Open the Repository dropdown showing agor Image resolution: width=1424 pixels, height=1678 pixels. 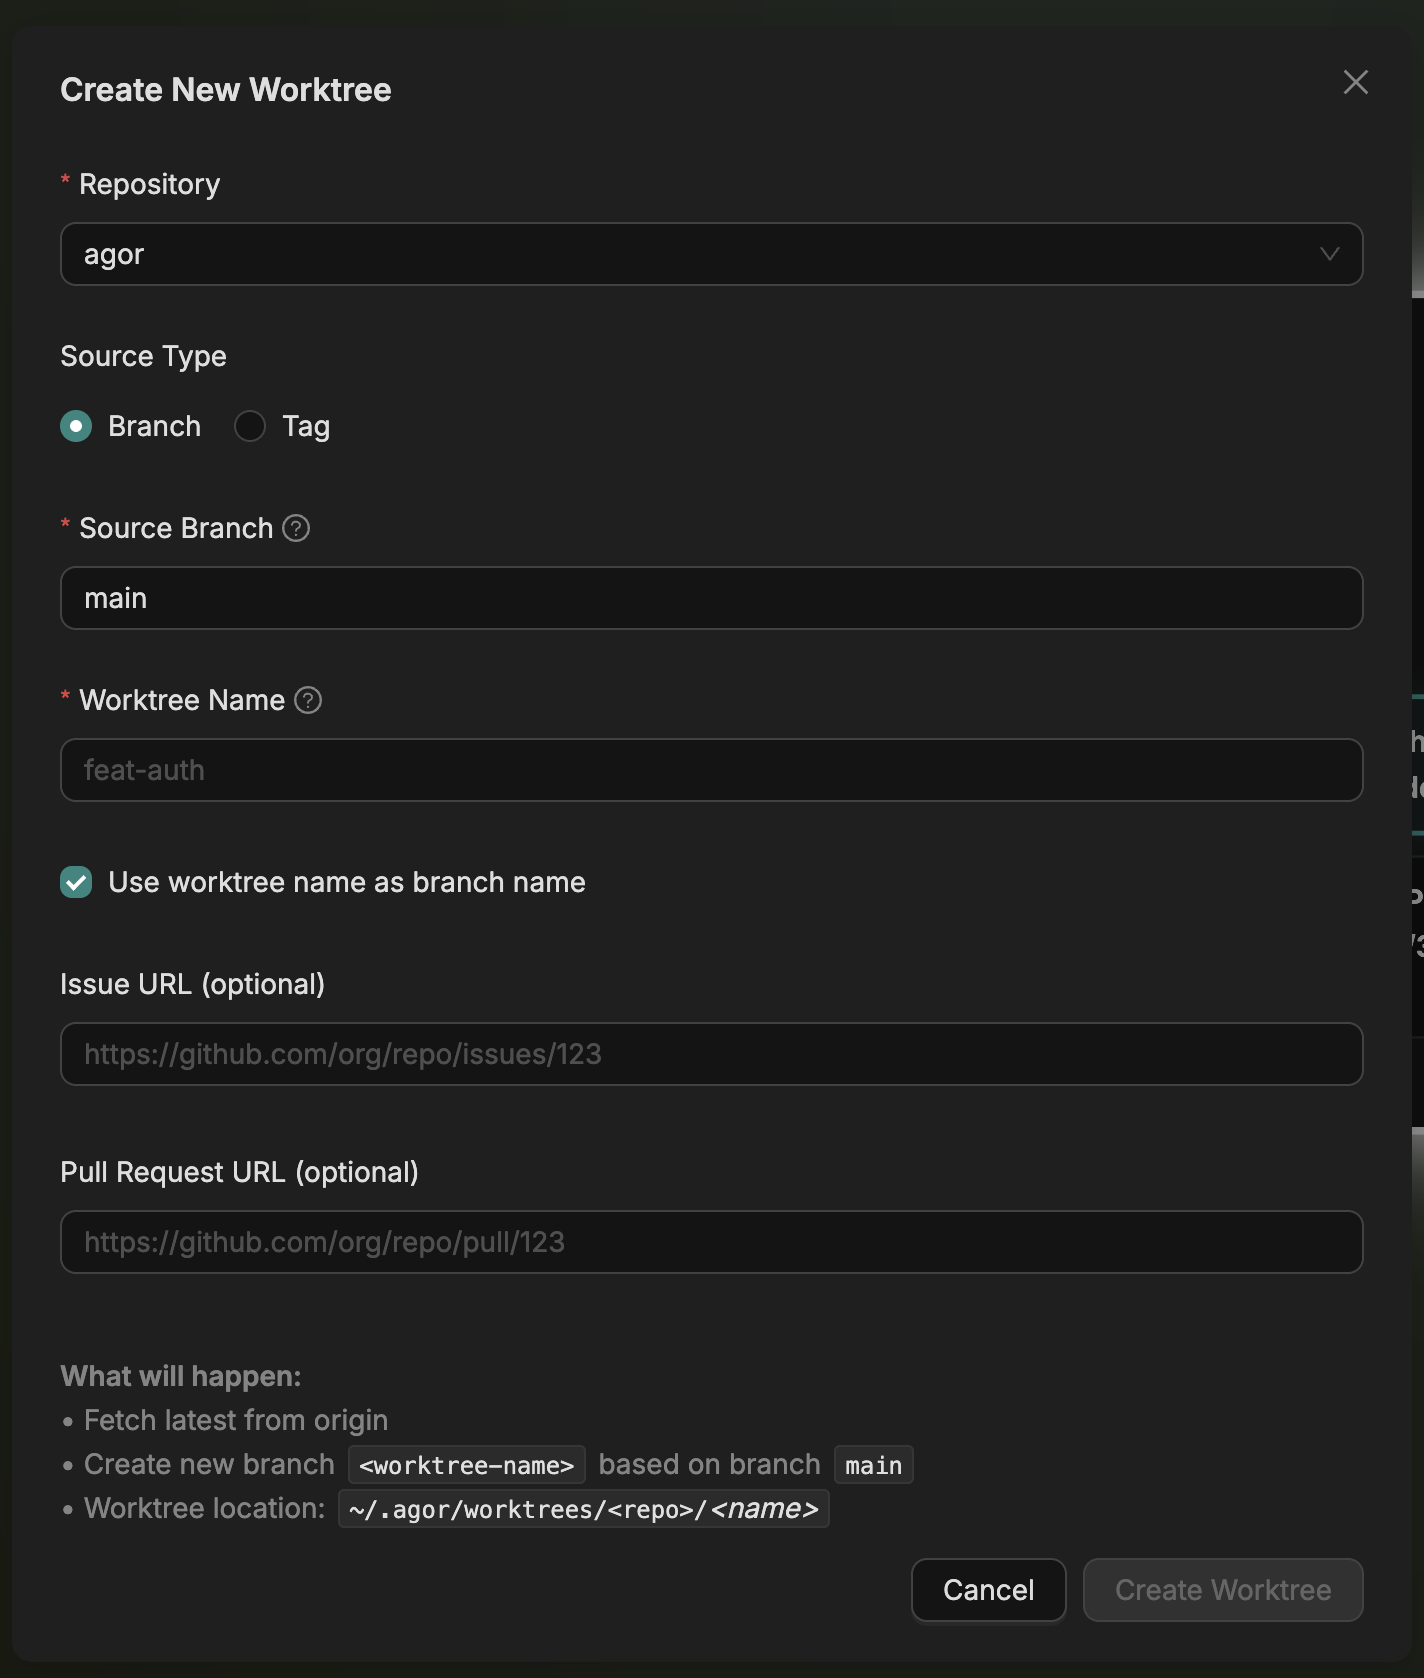point(712,254)
